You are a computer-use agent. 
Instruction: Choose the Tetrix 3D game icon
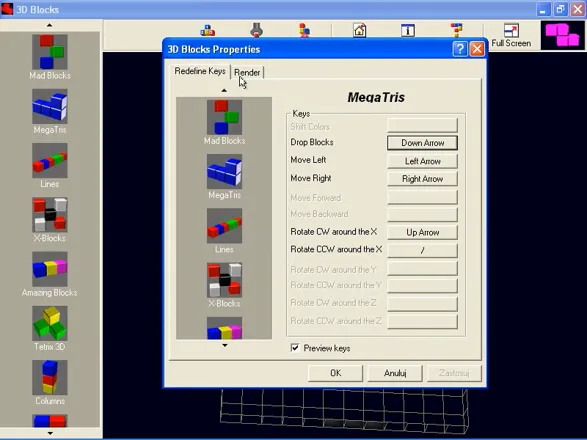pyautogui.click(x=49, y=328)
